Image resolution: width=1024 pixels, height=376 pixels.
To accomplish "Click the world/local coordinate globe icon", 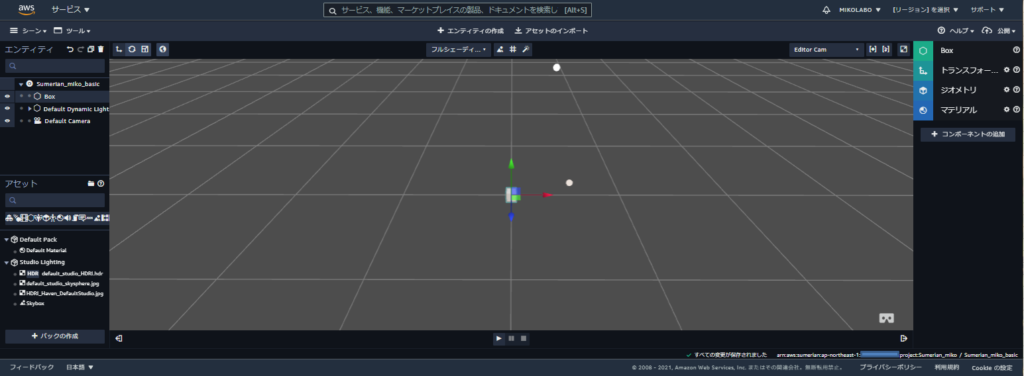I will click(x=163, y=50).
